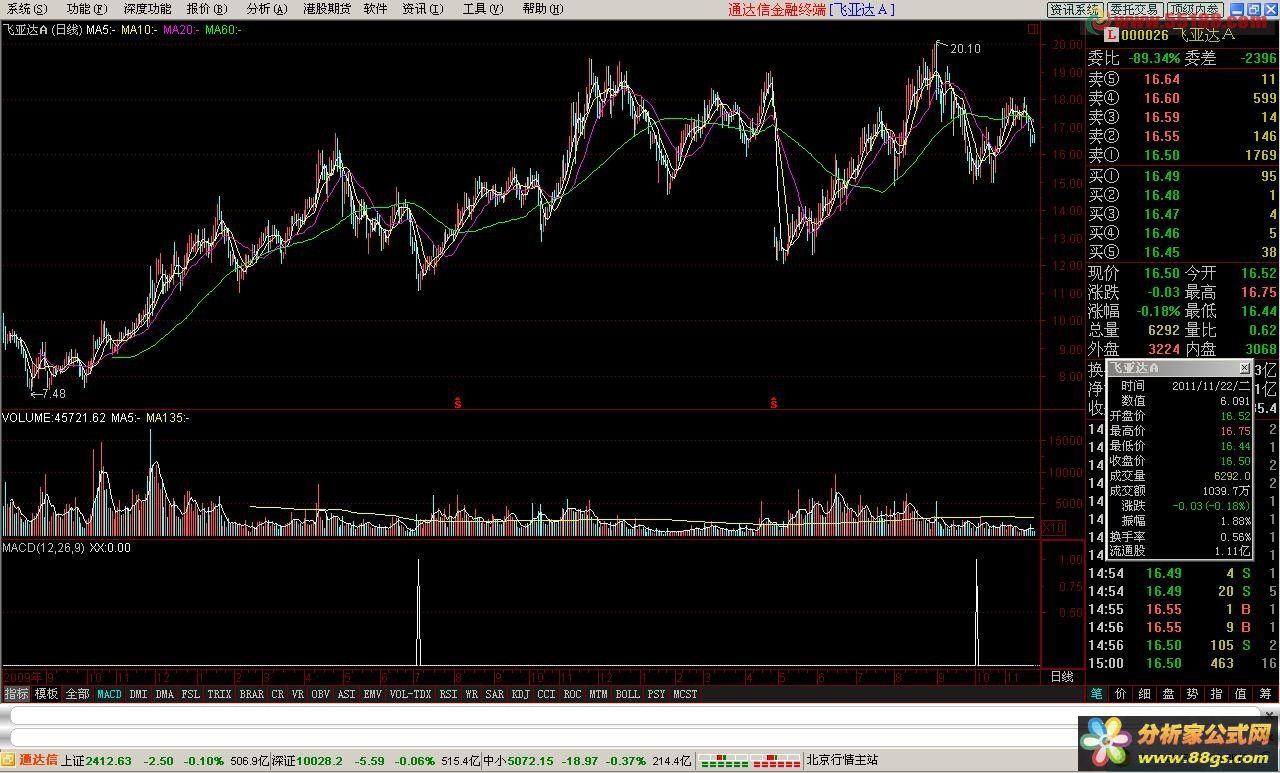Screen dimensions: 1280x773
Task: Click the red L icon beside 000026
Action: pyautogui.click(x=1109, y=35)
